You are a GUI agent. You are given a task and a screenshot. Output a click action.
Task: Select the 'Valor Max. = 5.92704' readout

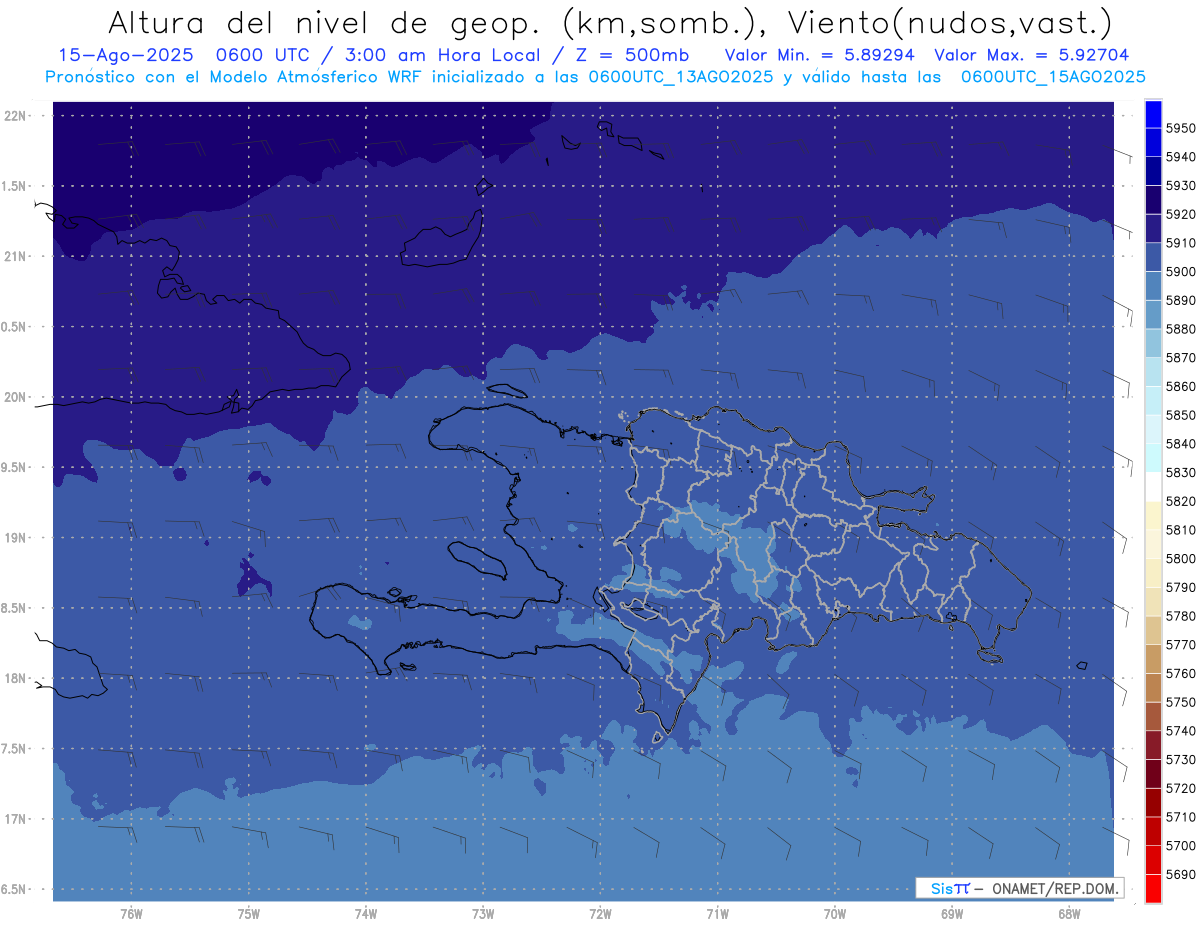(1034, 55)
